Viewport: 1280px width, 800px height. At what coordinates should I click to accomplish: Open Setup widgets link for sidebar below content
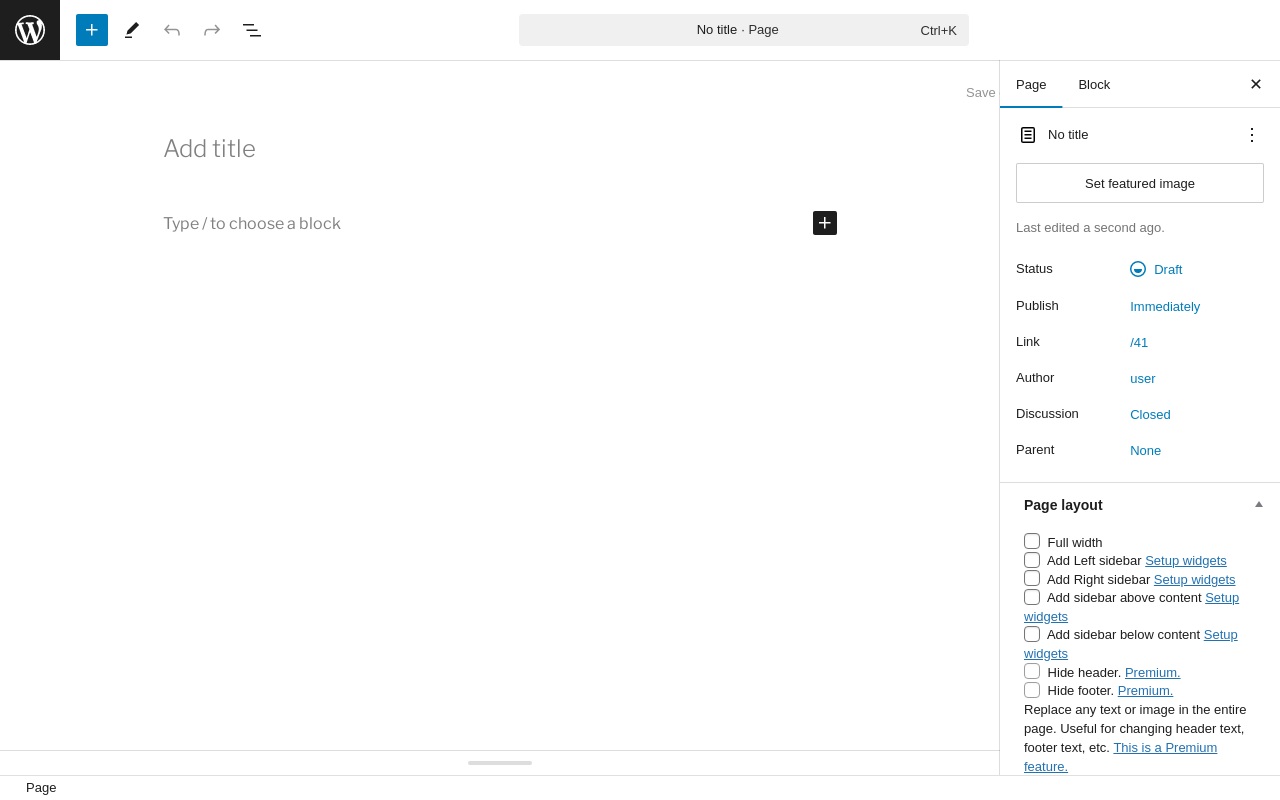(x=1221, y=635)
